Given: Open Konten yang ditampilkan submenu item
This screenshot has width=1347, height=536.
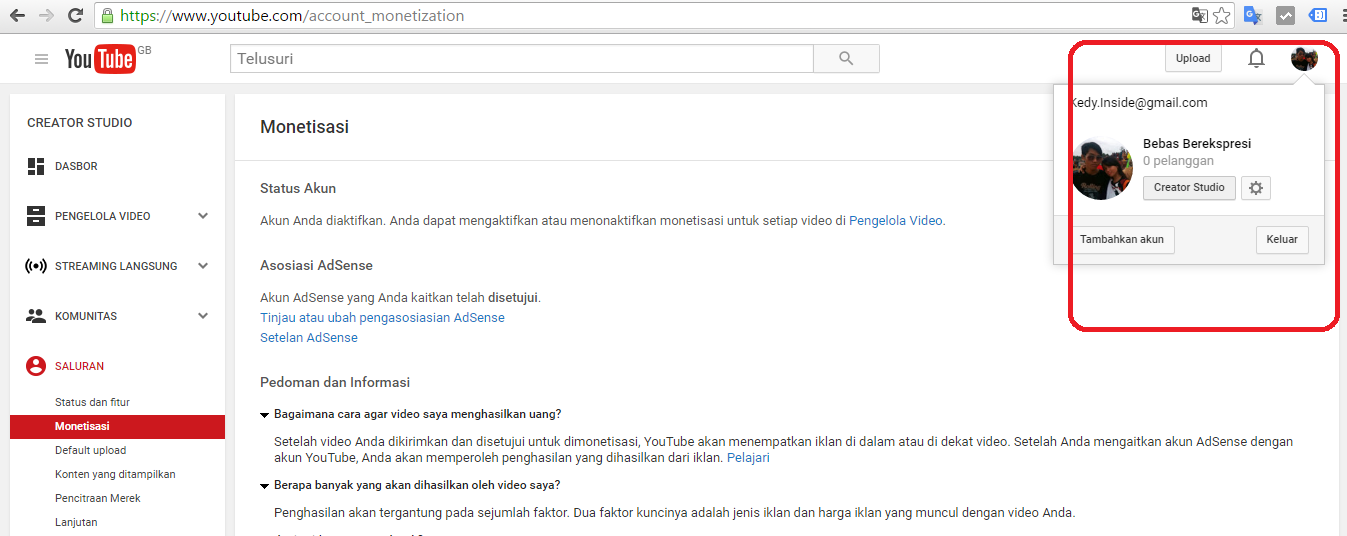Looking at the screenshot, I should (117, 474).
